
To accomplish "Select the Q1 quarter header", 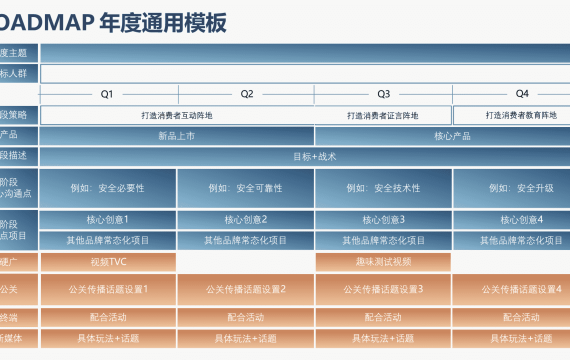I will (107, 94).
